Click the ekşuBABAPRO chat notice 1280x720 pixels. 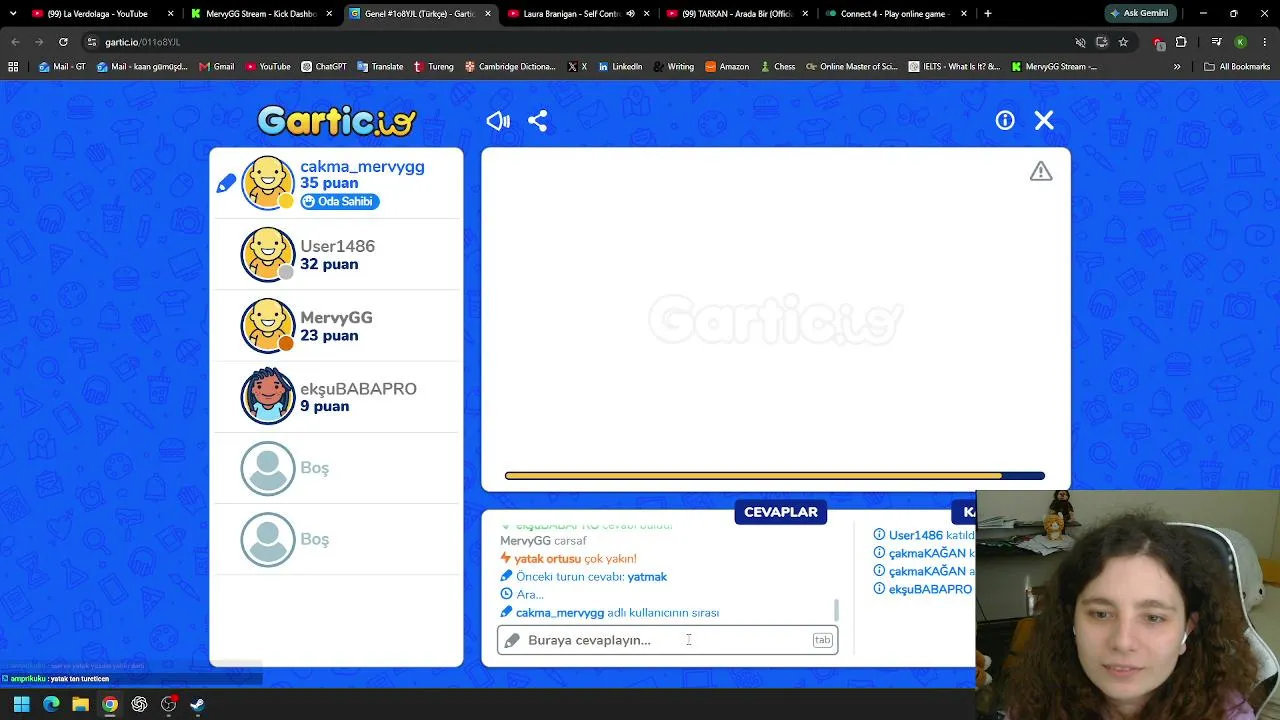pyautogui.click(x=923, y=589)
